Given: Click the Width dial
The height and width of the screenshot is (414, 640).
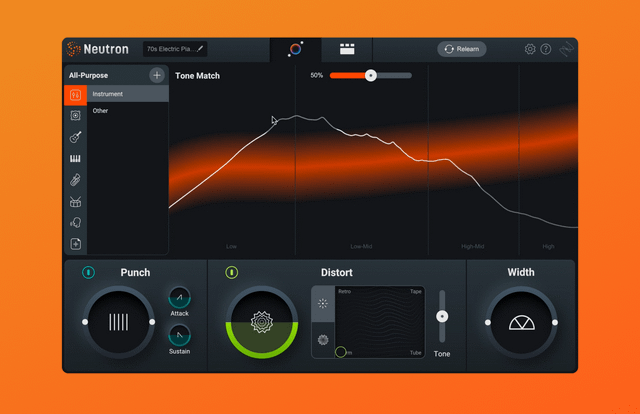Looking at the screenshot, I should tap(521, 322).
